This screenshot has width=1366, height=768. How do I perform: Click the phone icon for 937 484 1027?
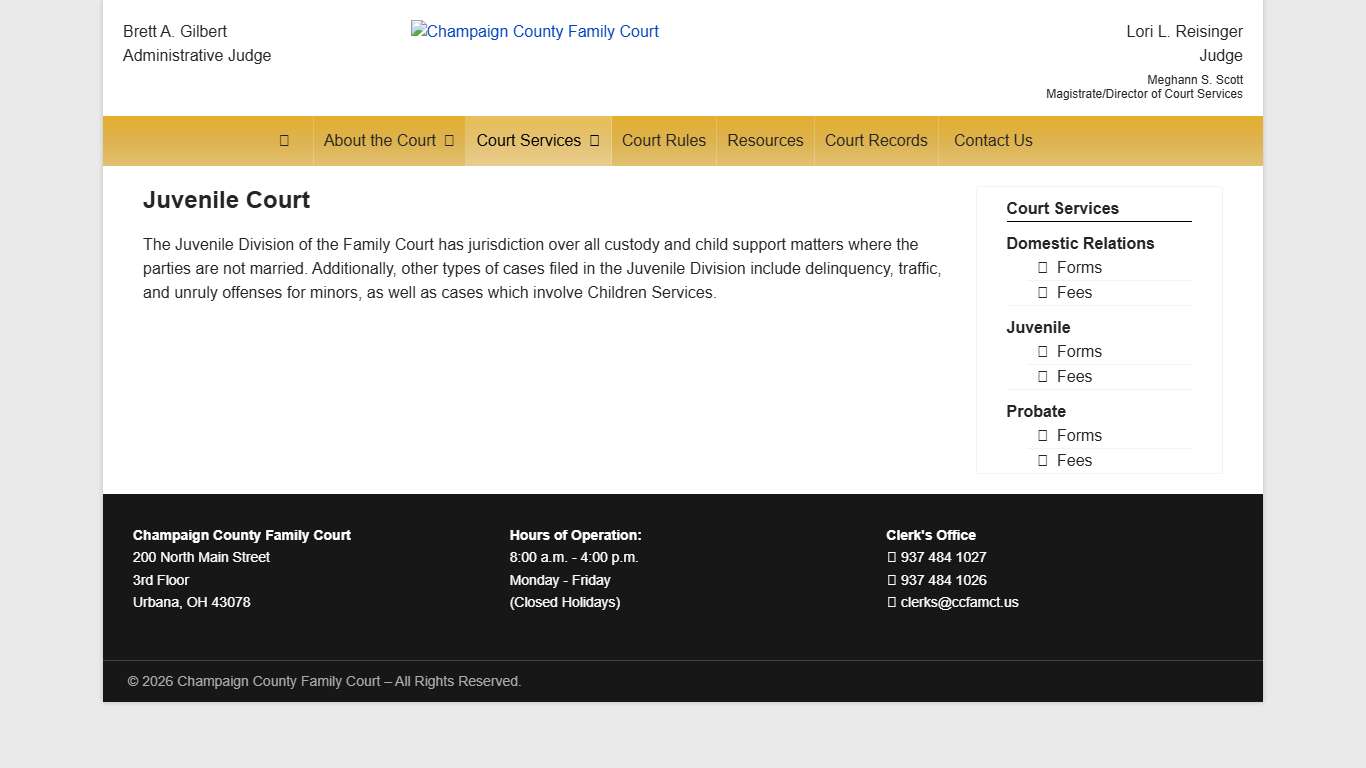pos(892,558)
